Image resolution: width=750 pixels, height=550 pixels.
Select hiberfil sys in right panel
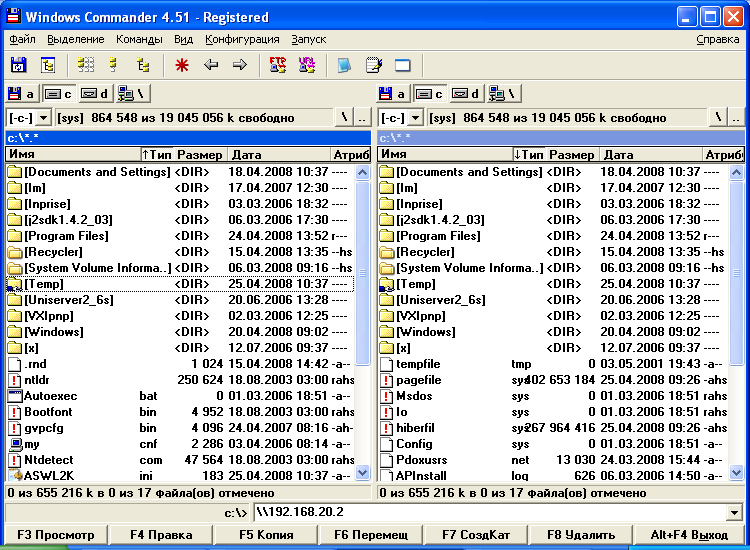(553, 428)
